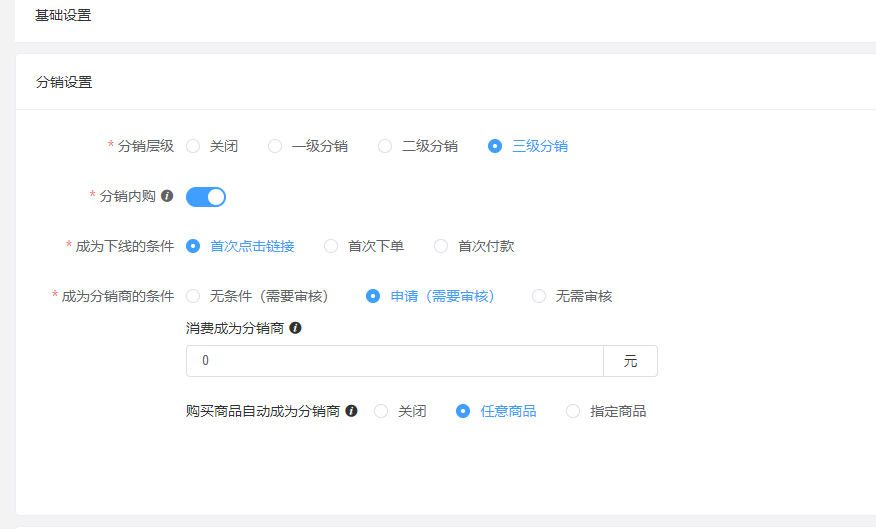This screenshot has height=529, width=876.
Task: Click the 基础设置 section heading
Action: (63, 16)
